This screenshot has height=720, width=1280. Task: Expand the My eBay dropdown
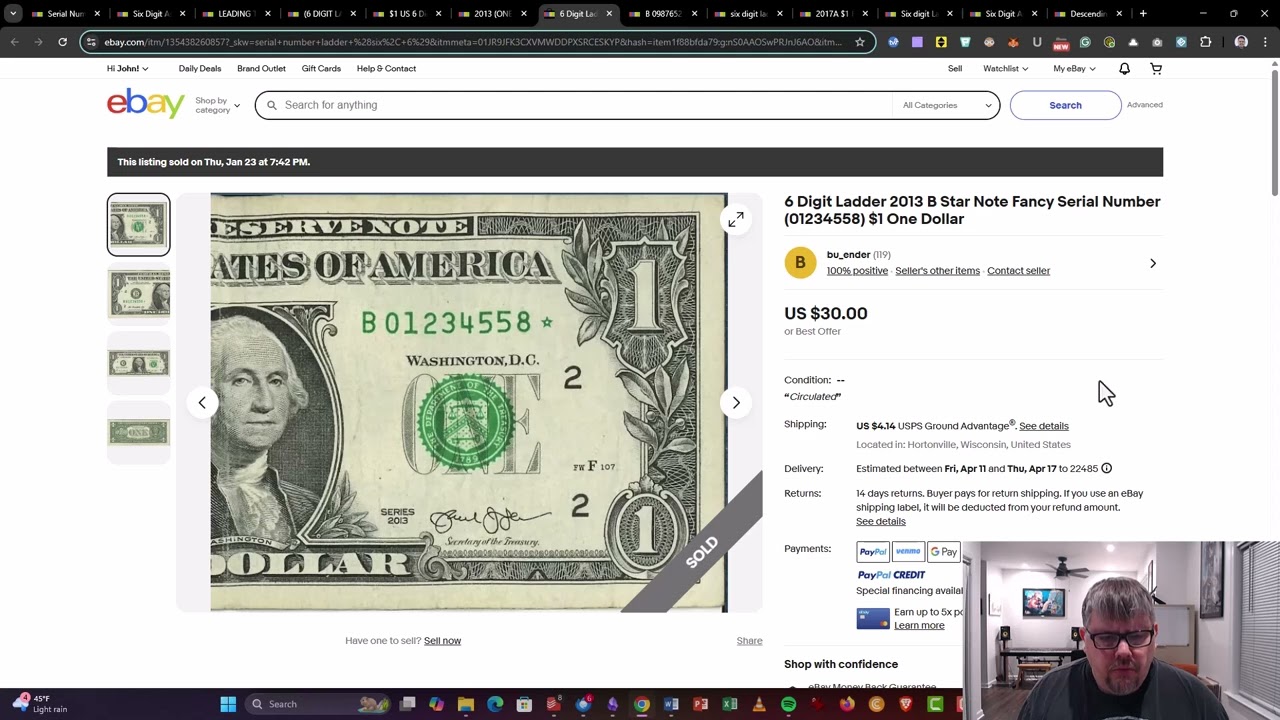coord(1074,68)
